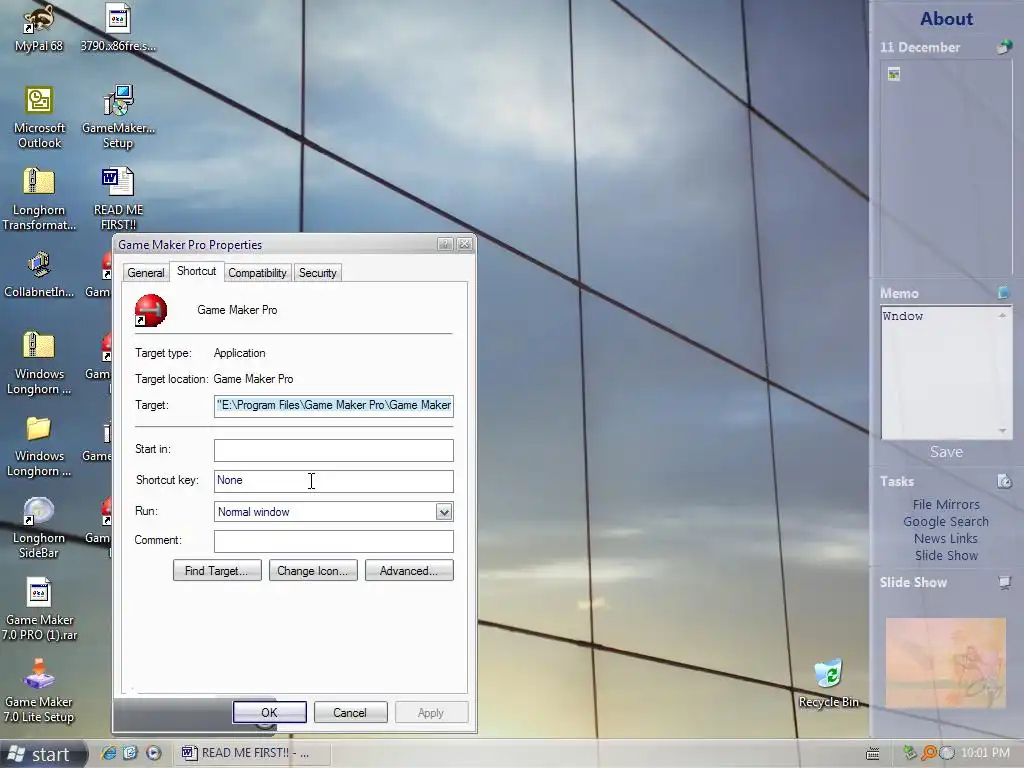
Task: Click the empty Start in field
Action: (x=334, y=450)
